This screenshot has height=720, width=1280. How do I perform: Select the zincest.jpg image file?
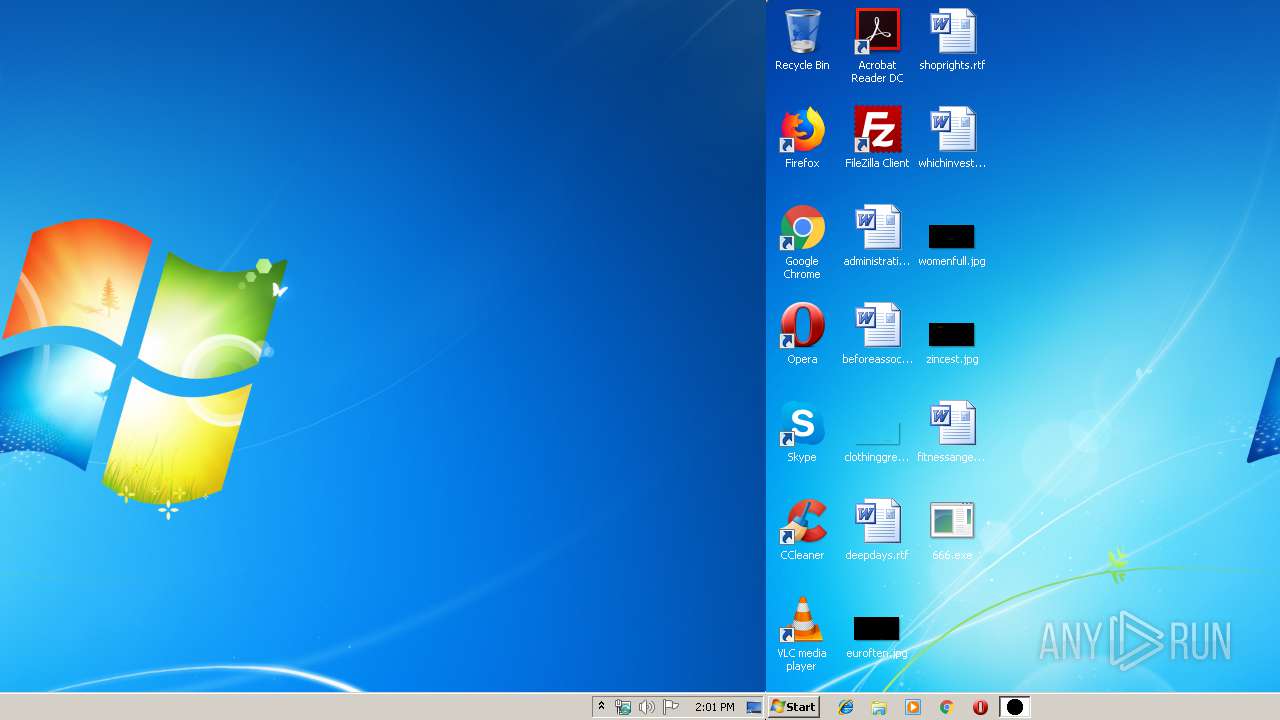[x=952, y=342]
